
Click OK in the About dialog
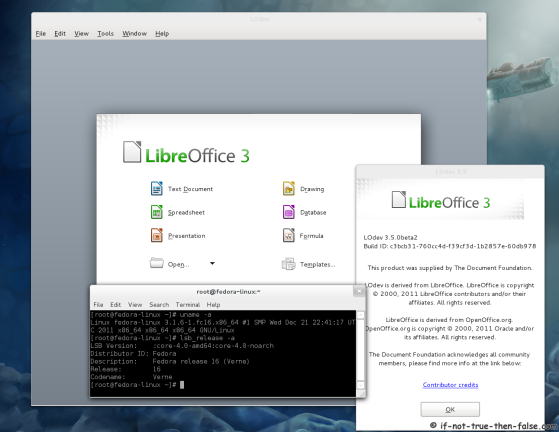click(x=450, y=409)
